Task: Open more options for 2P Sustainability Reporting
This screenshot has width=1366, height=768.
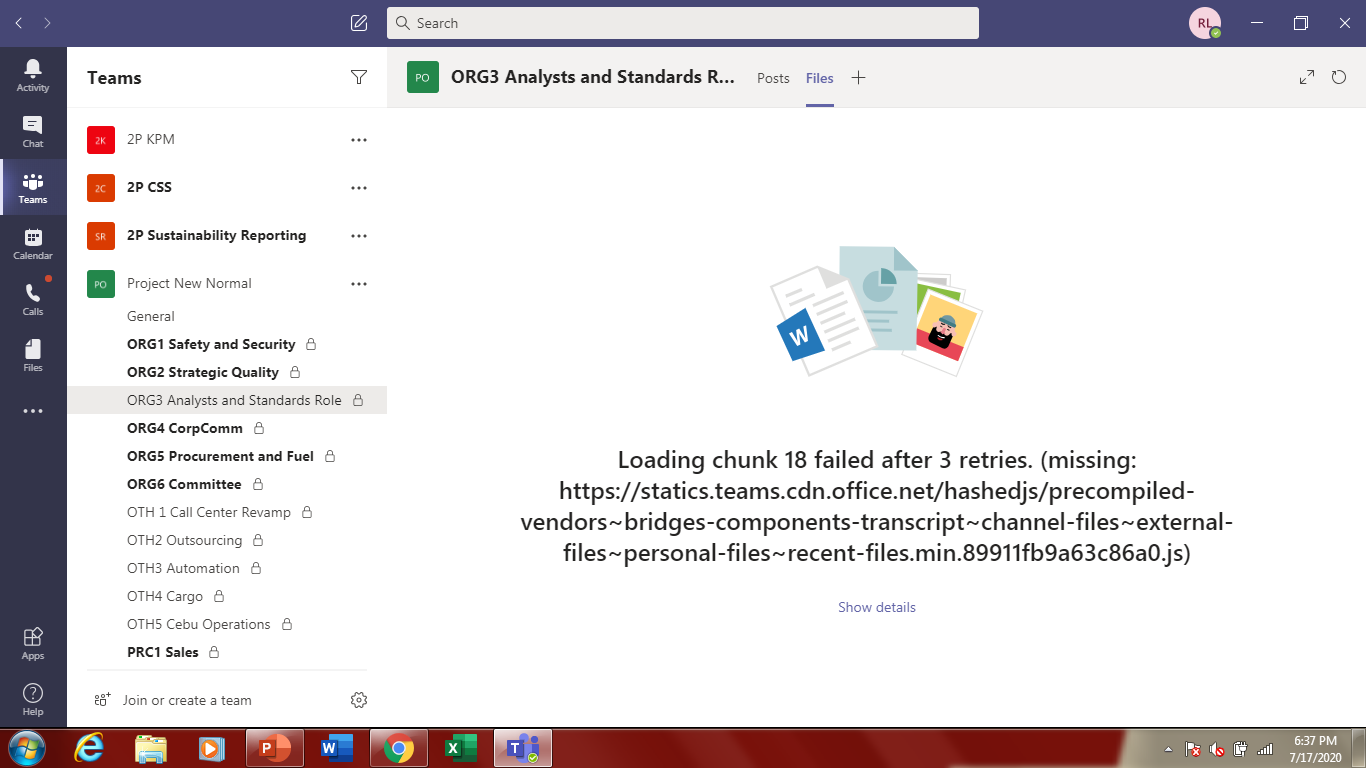Action: pos(359,236)
